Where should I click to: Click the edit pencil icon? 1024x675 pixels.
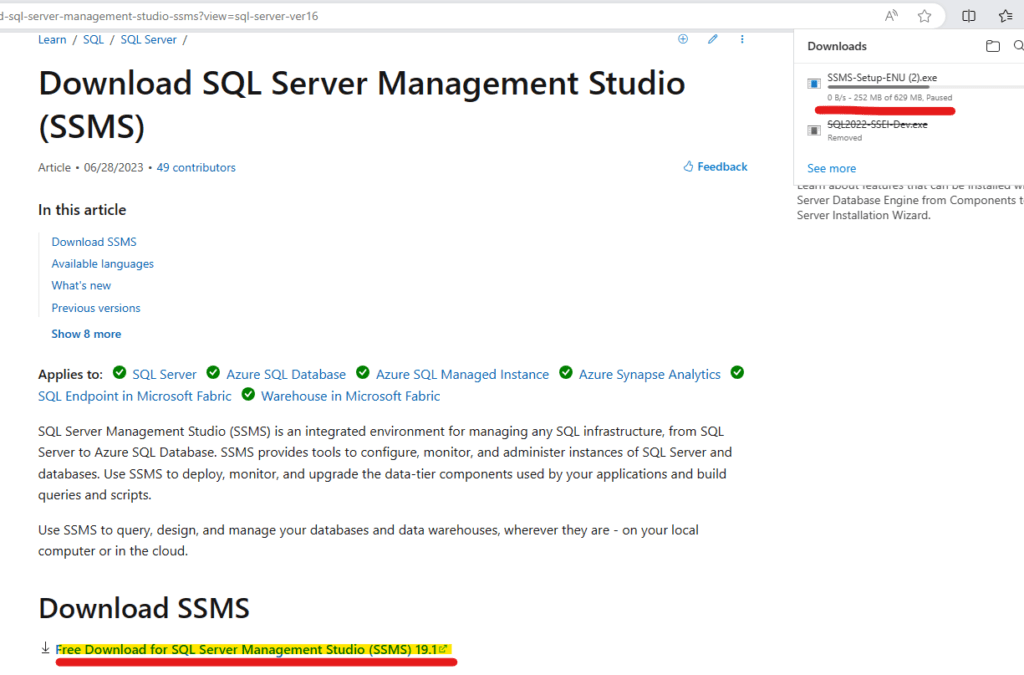pos(712,39)
